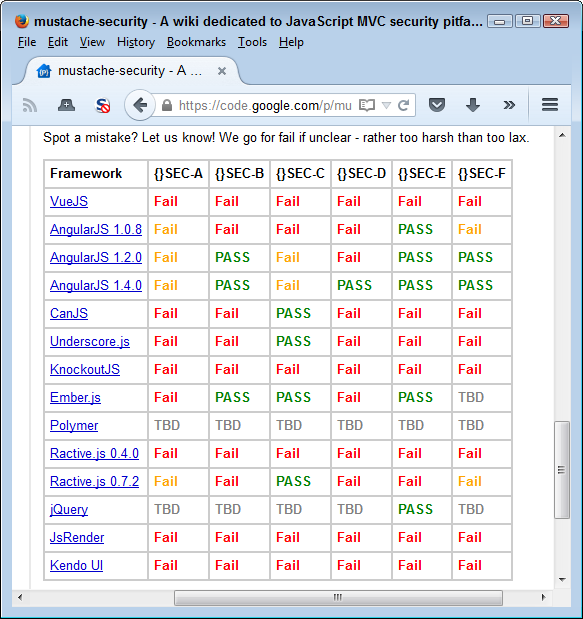Open the Polymer link
583x619 pixels.
74,426
